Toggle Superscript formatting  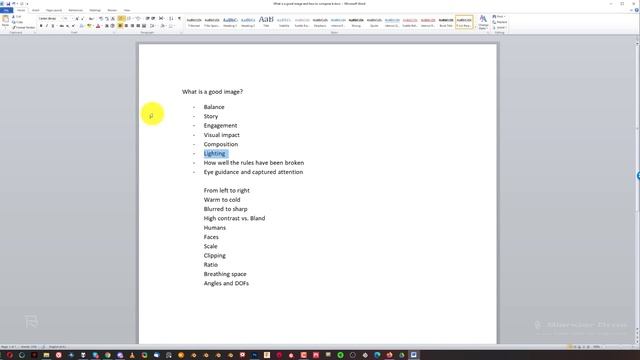tap(73, 26)
